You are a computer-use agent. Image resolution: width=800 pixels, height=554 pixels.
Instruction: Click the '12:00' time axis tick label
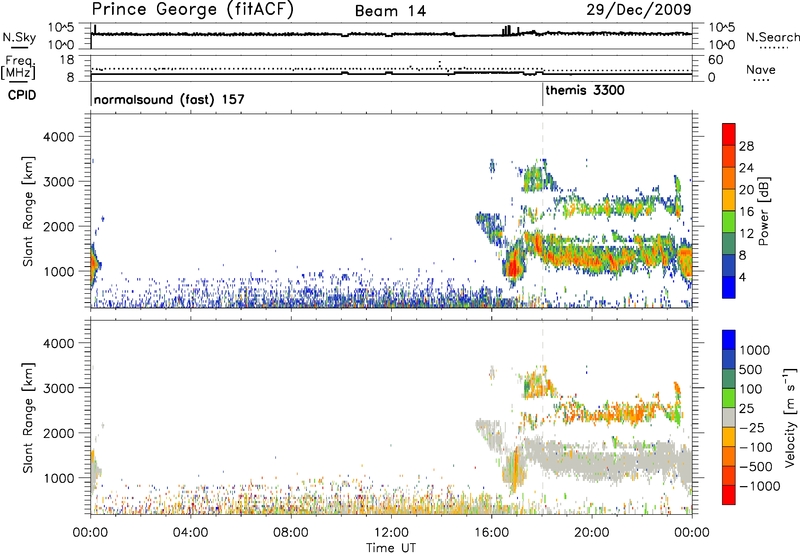click(x=391, y=533)
